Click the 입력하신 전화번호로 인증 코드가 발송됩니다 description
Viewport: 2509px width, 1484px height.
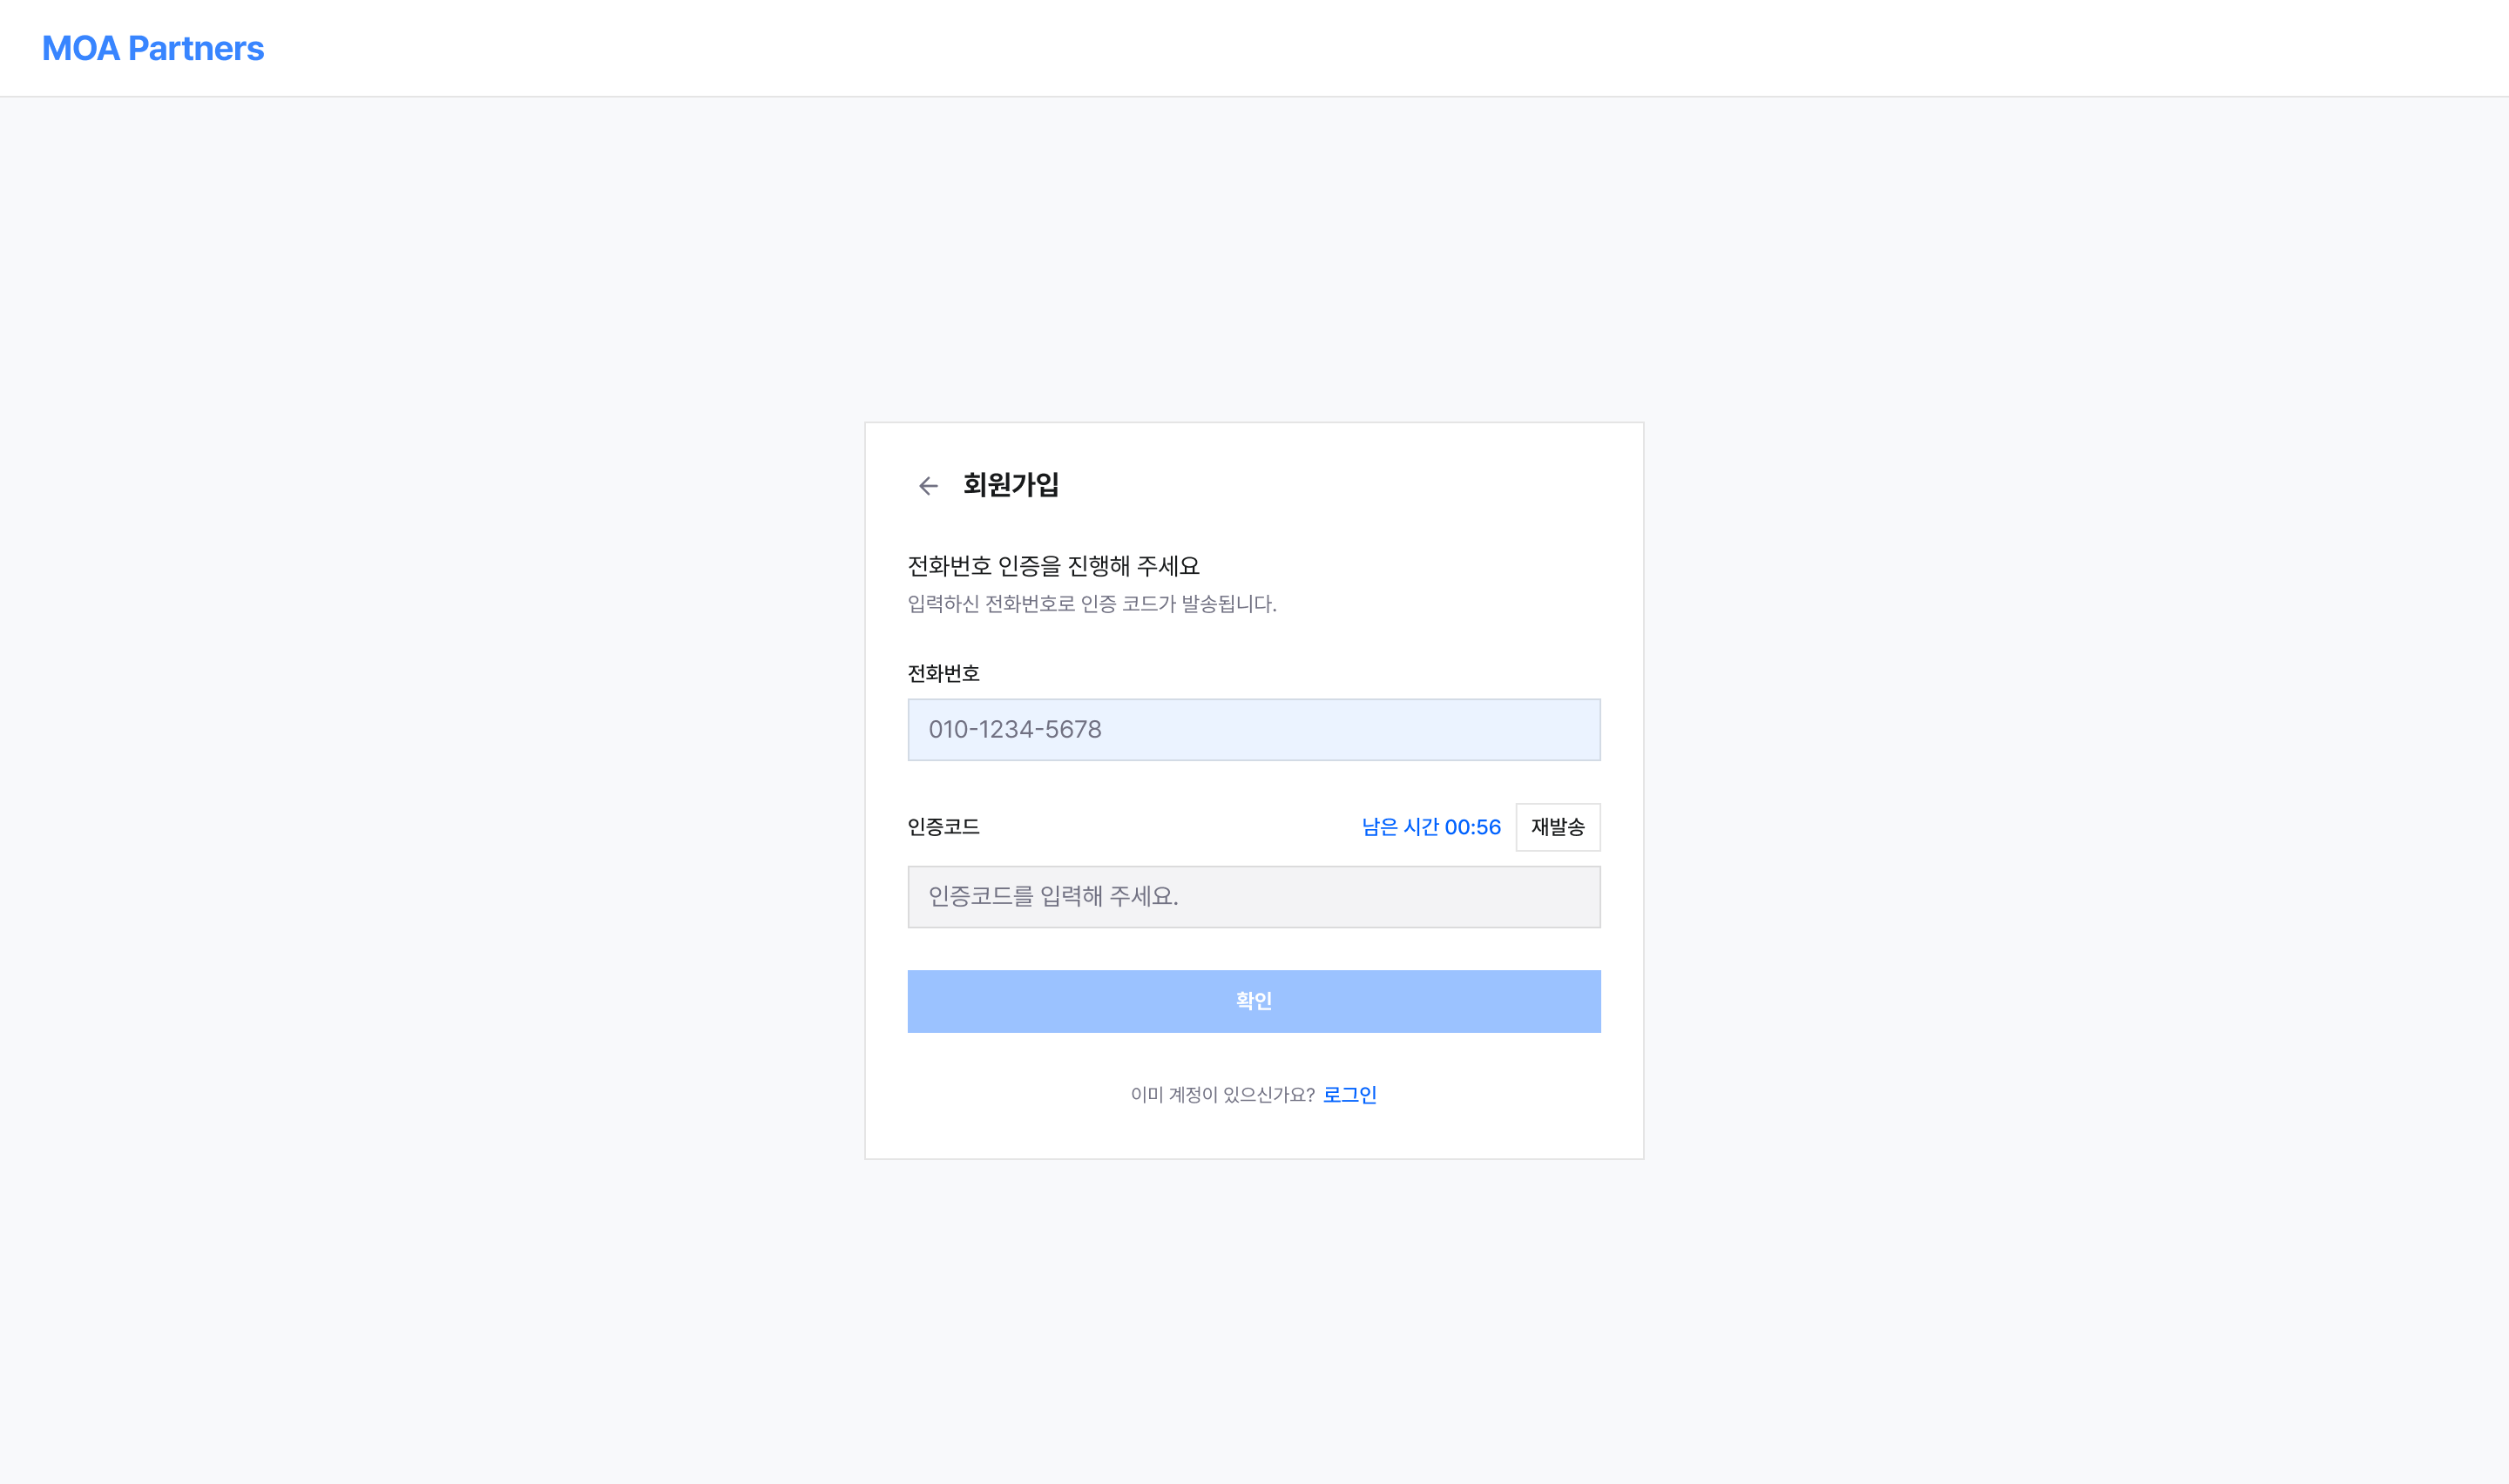click(1091, 604)
